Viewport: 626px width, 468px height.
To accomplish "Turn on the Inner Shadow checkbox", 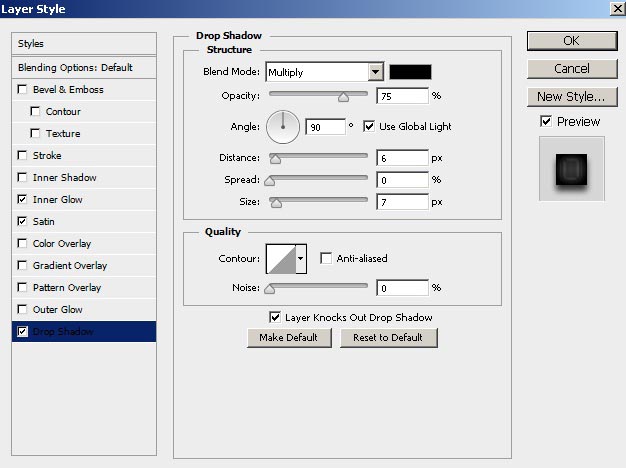I will click(22, 177).
